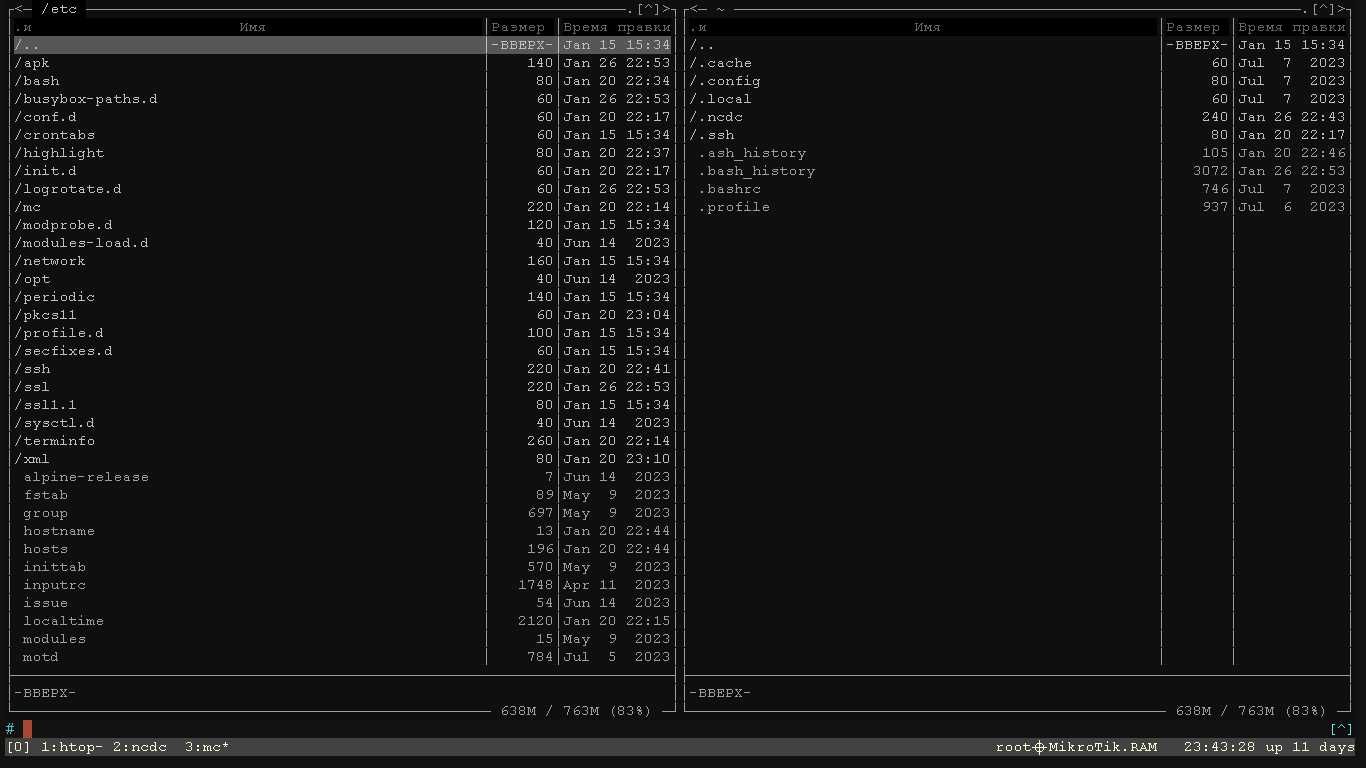The height and width of the screenshot is (768, 1366).
Task: Select /apk directory in left panel
Action: coord(343,63)
